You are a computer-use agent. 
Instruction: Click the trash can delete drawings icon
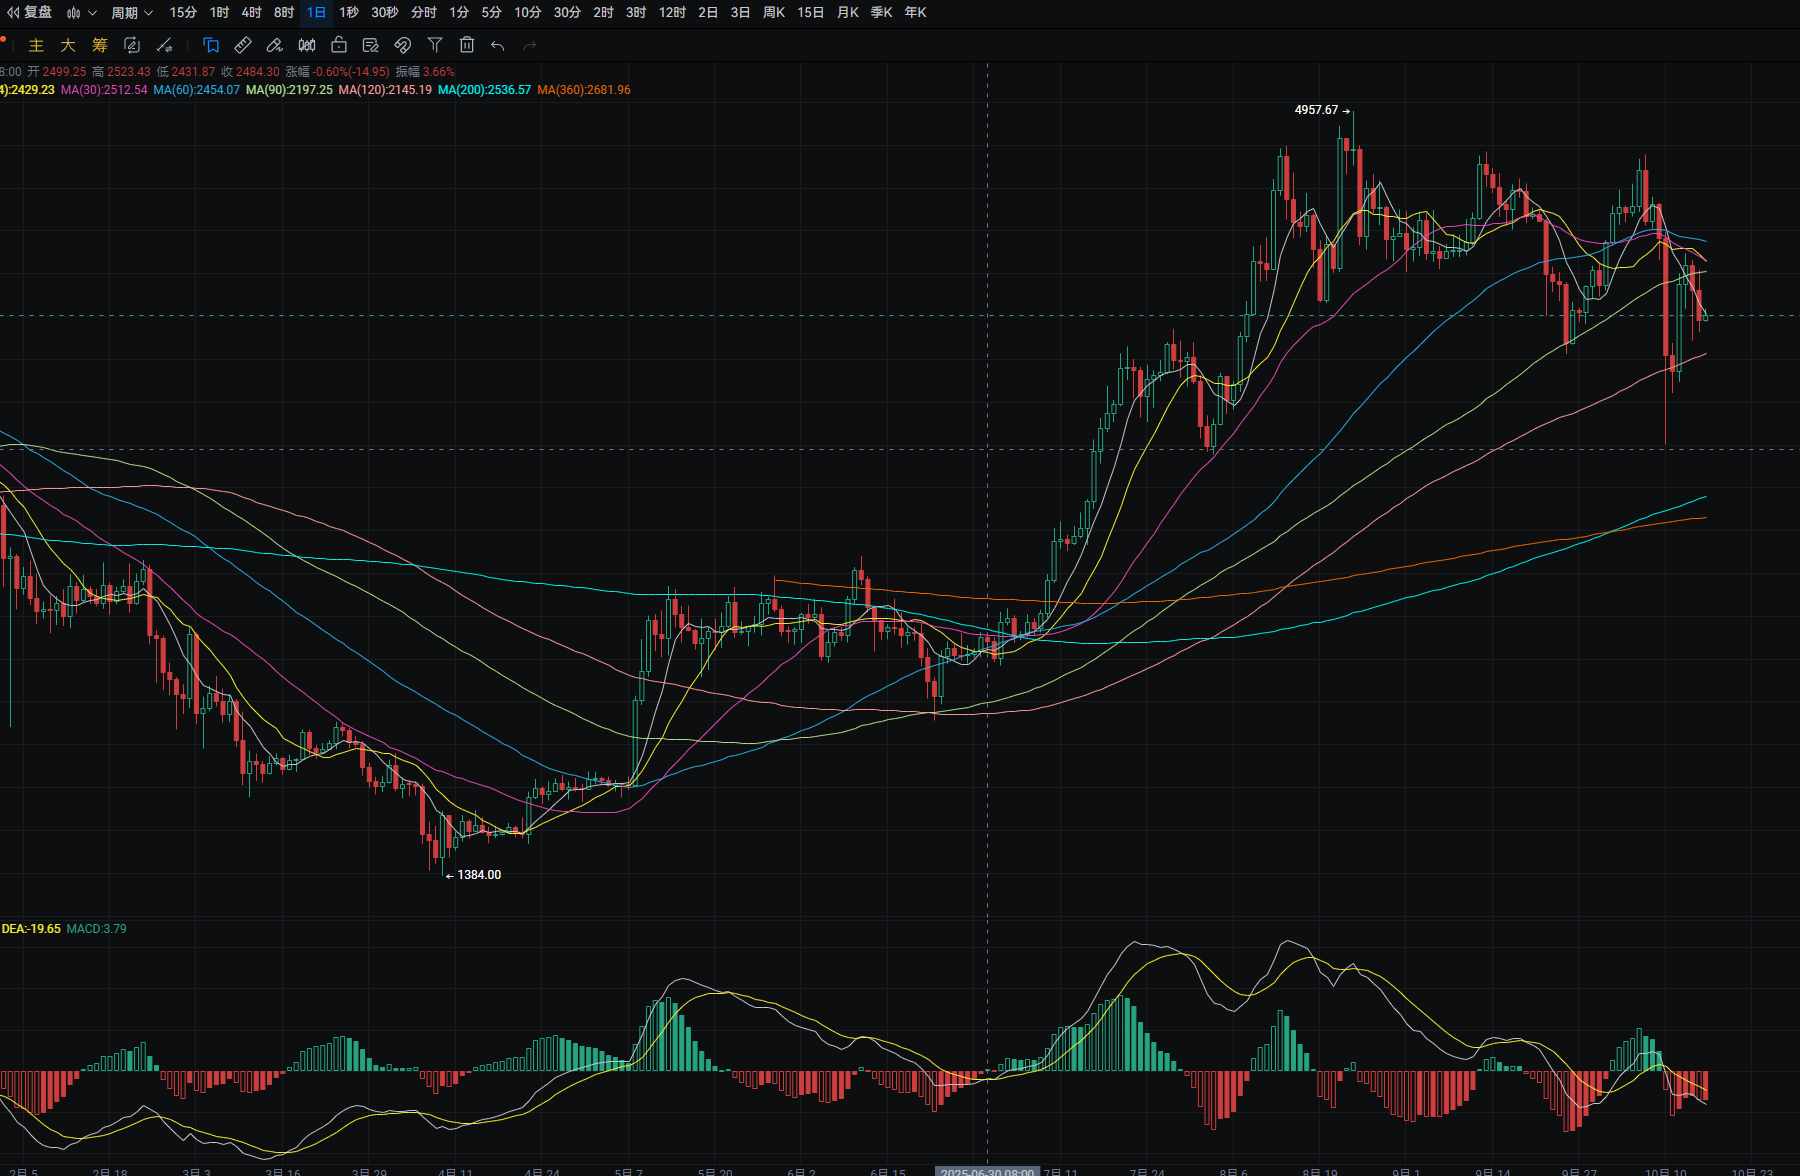[x=467, y=45]
